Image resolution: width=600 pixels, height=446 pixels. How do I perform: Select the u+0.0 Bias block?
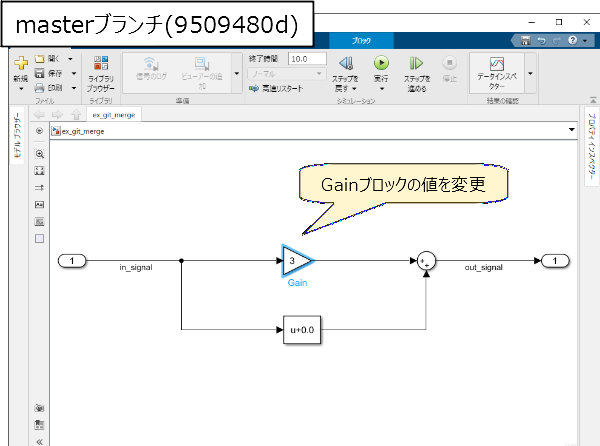(302, 330)
